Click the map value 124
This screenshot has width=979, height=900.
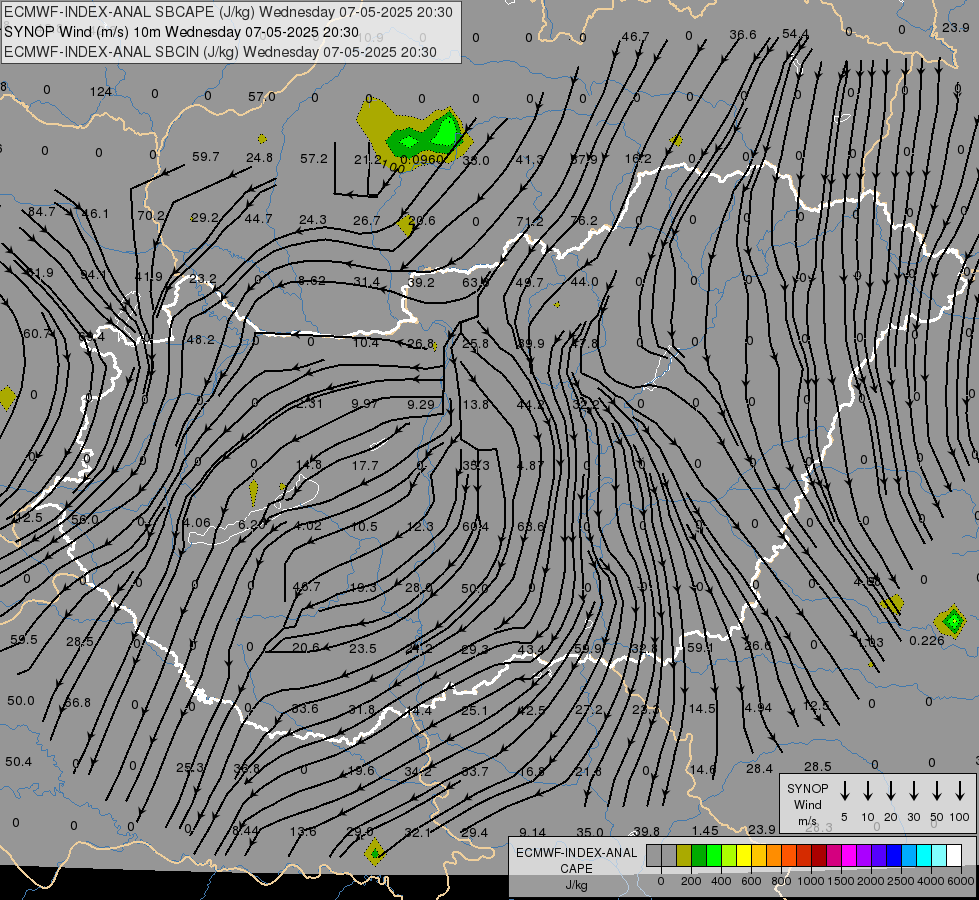(x=101, y=92)
